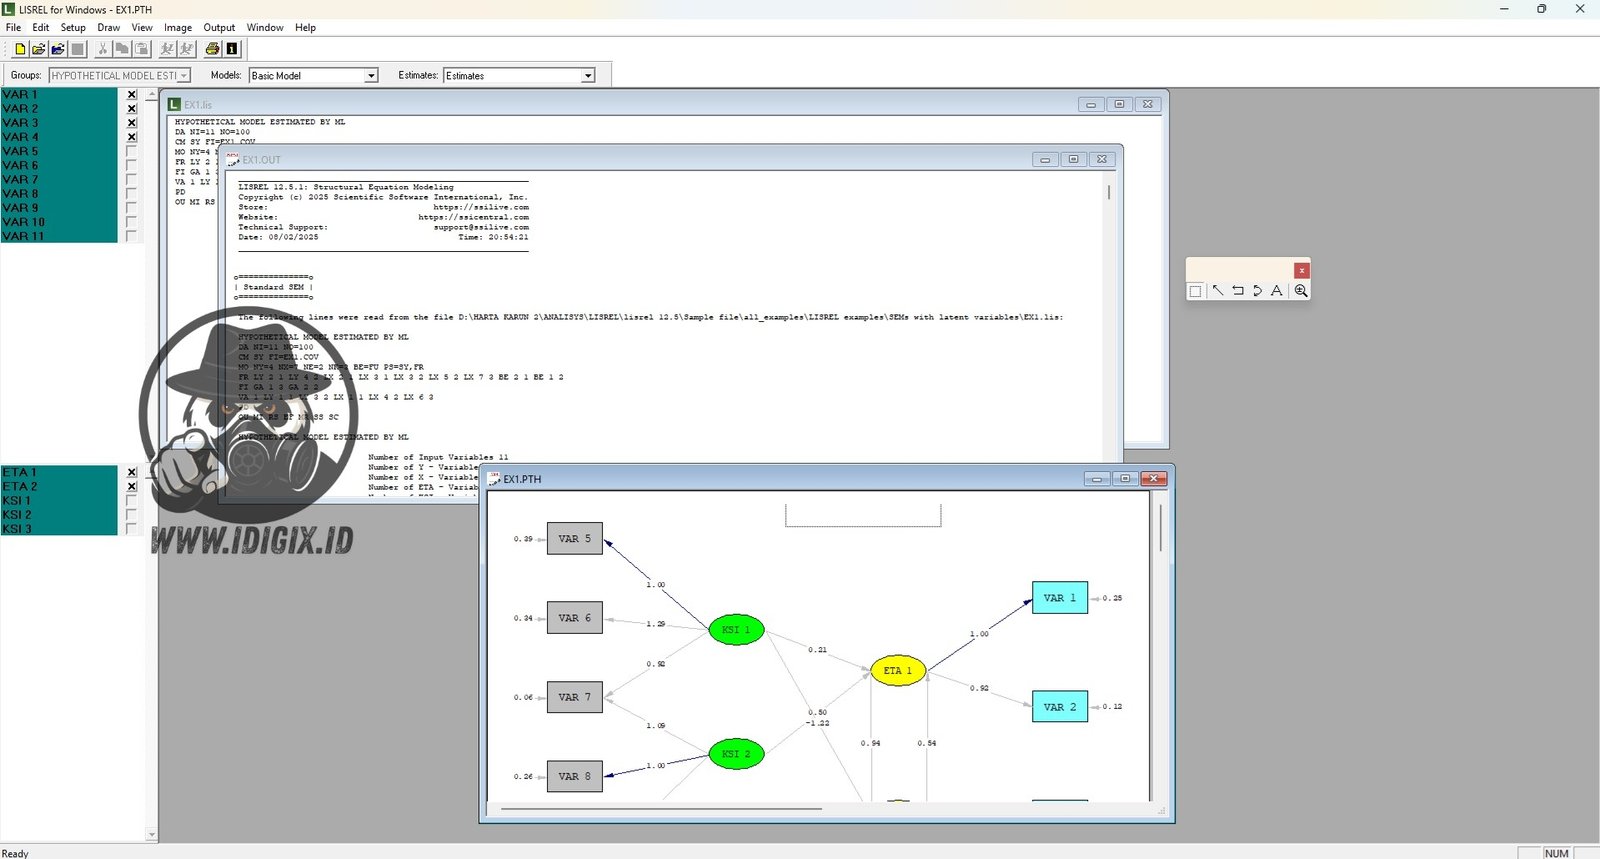This screenshot has height=859, width=1600.
Task: Click the Print toolbar icon
Action: tap(212, 49)
